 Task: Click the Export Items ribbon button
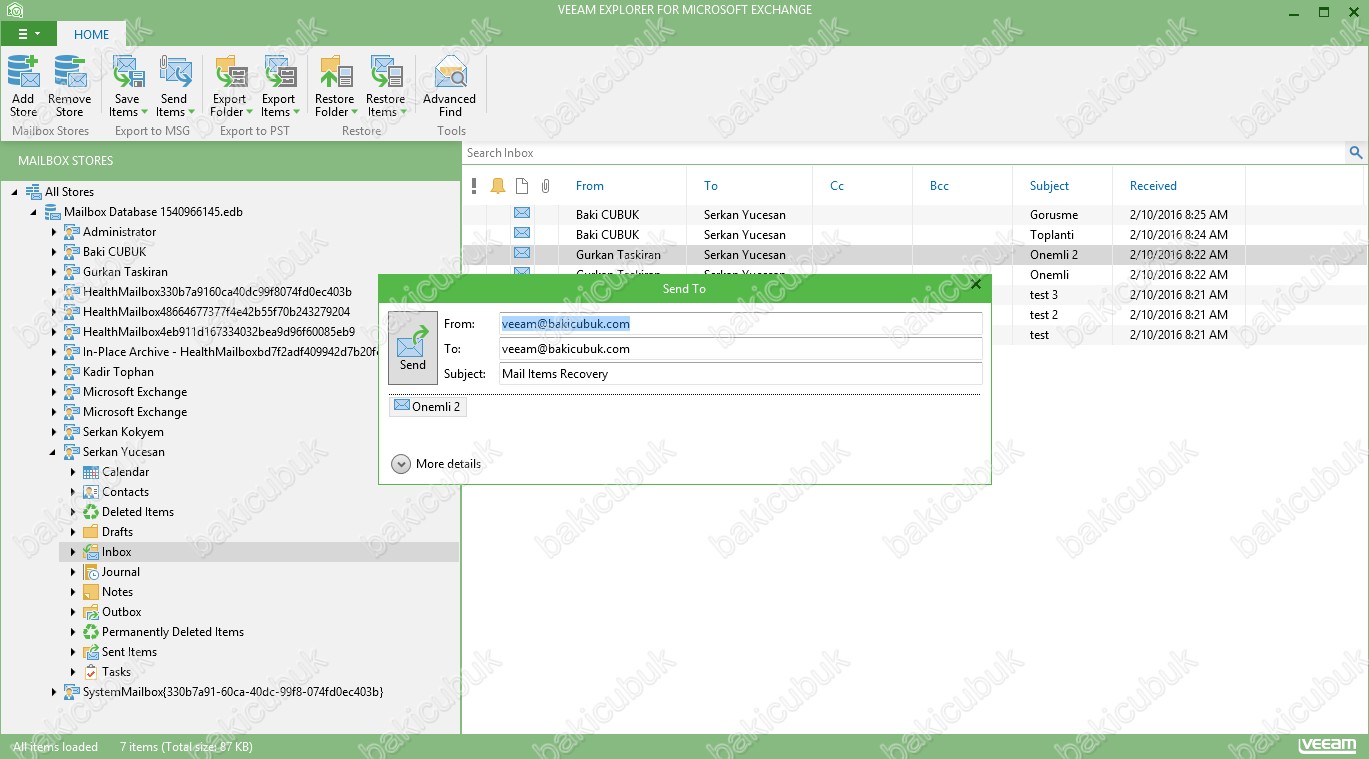[x=278, y=86]
